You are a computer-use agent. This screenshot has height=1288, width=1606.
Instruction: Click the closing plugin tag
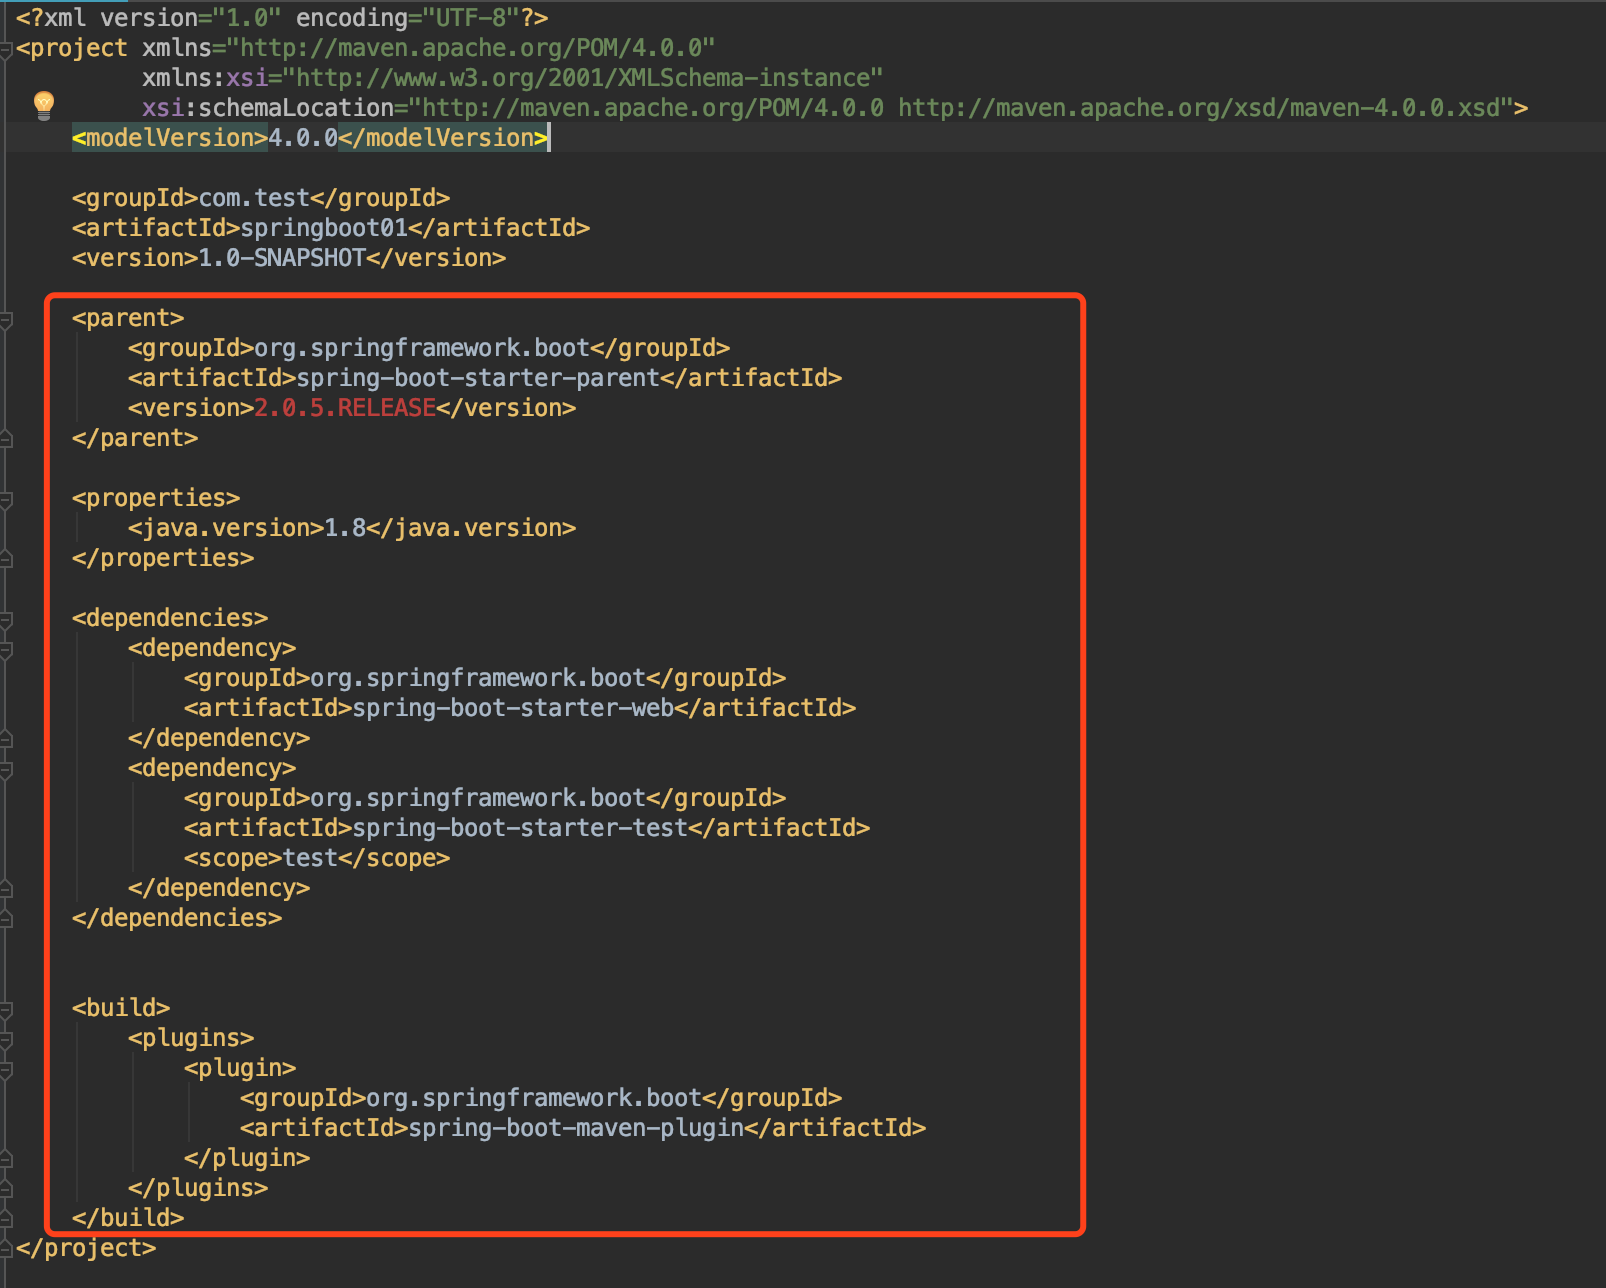(247, 1158)
